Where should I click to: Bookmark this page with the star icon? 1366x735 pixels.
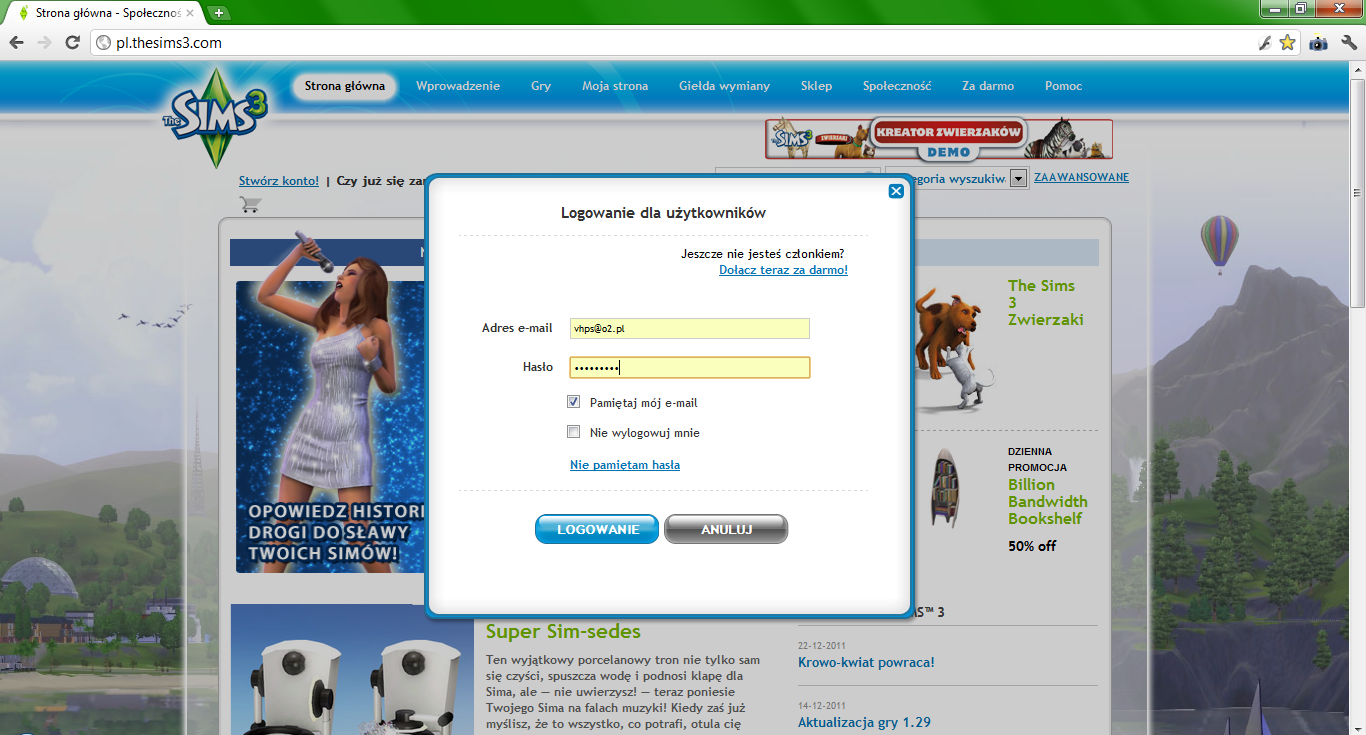pos(1287,43)
